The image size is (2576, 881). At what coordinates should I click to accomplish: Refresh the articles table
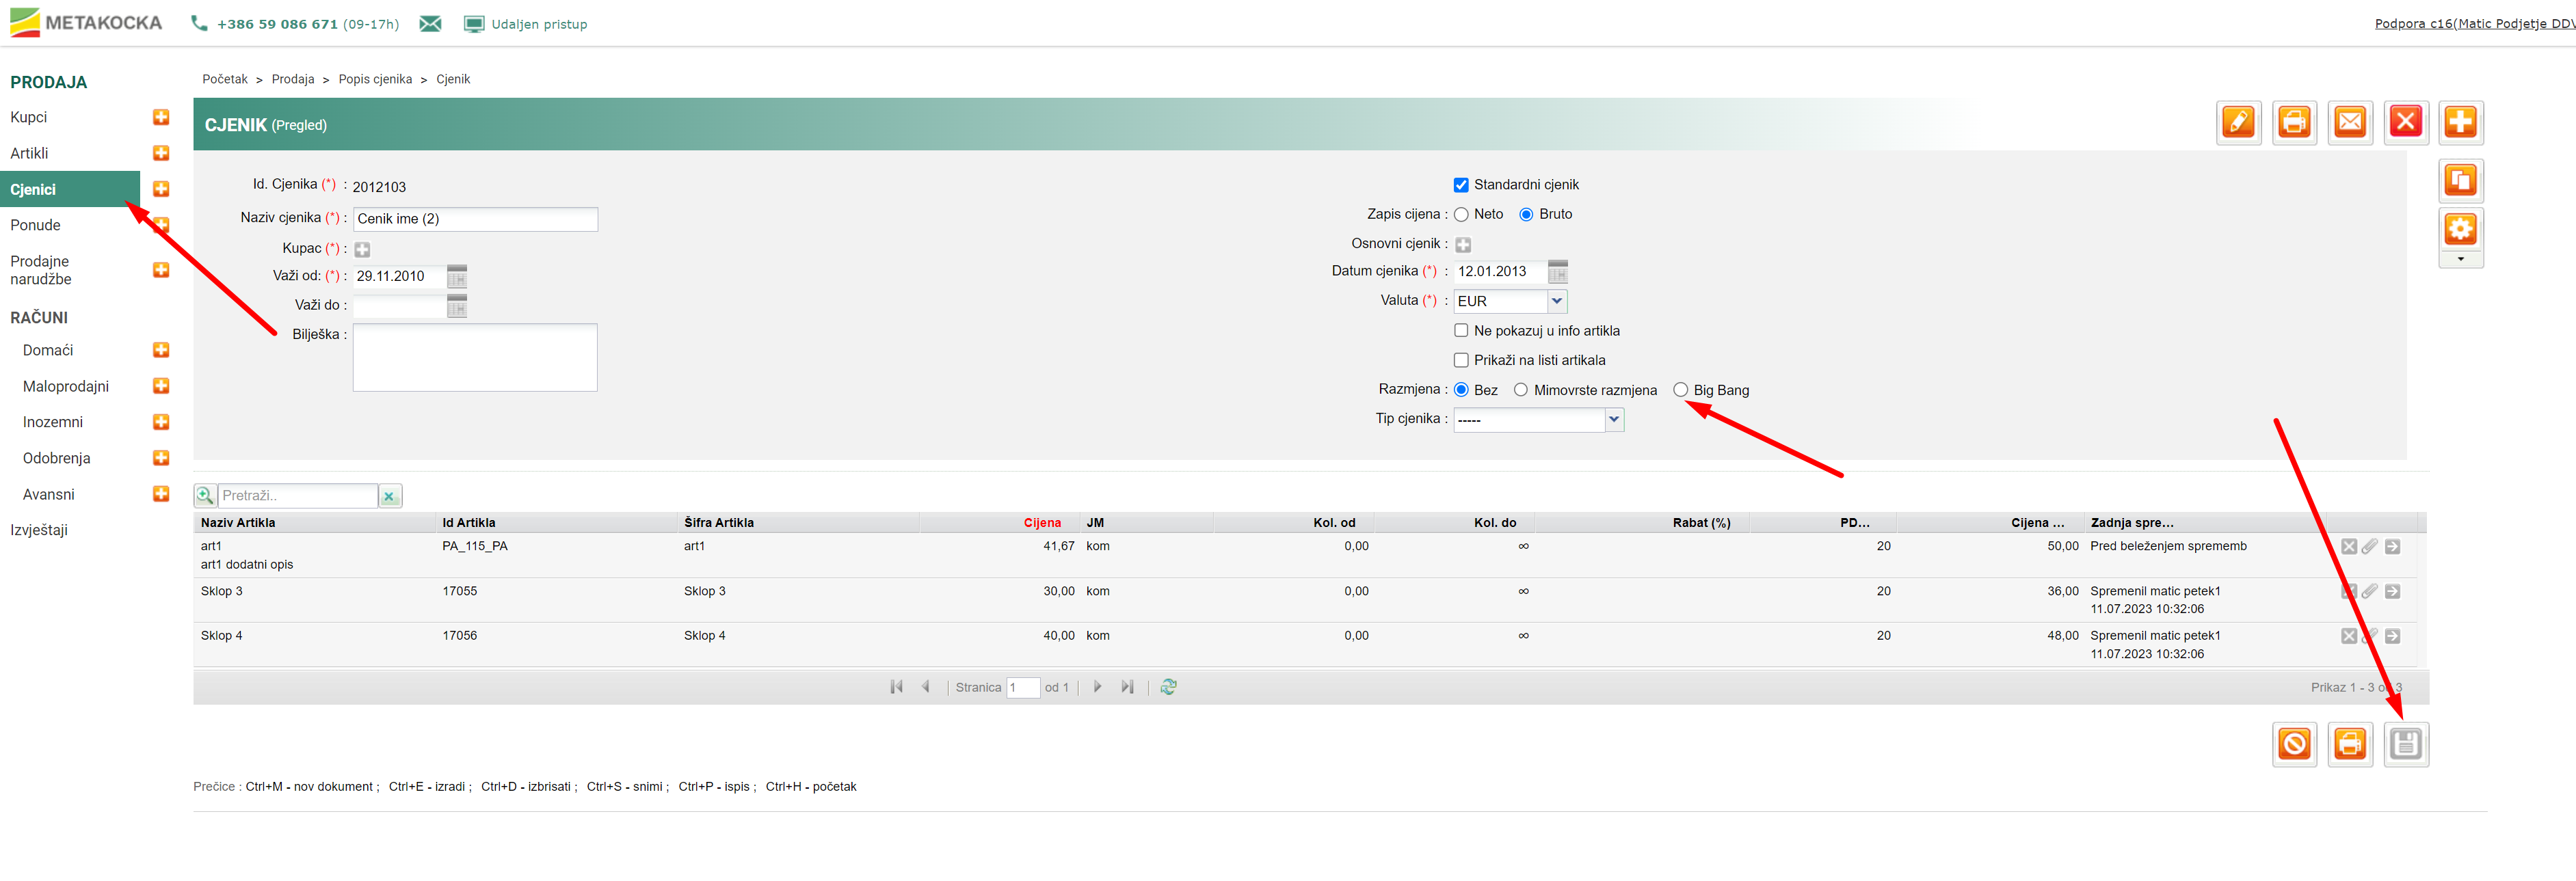click(1168, 687)
